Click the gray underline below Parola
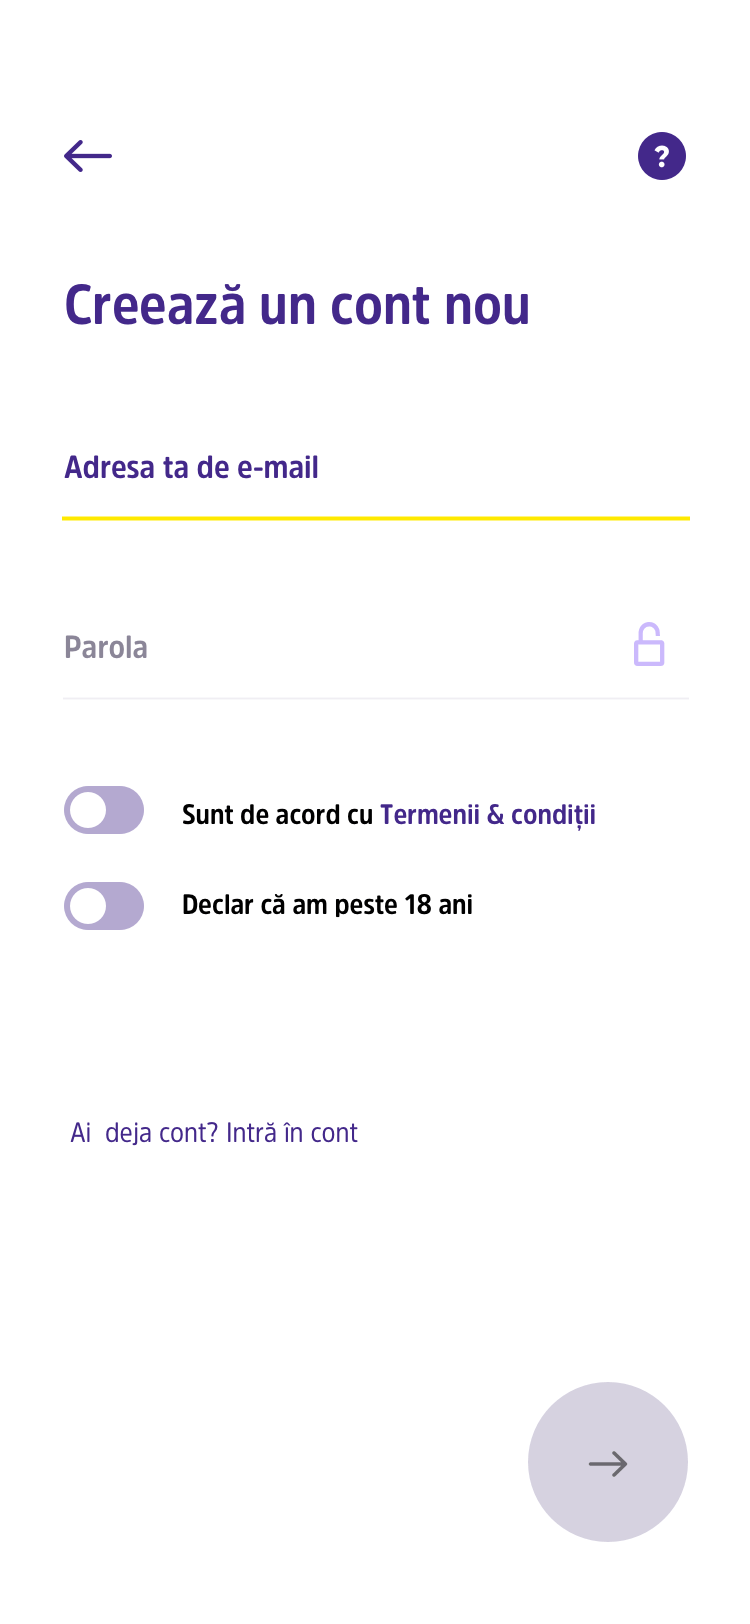This screenshot has height=1624, width=750. click(x=376, y=698)
